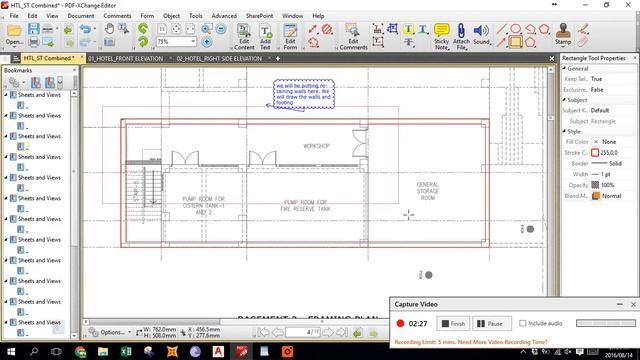Click Edit Content tool
This screenshot has width=640, height=360.
coord(244,36)
